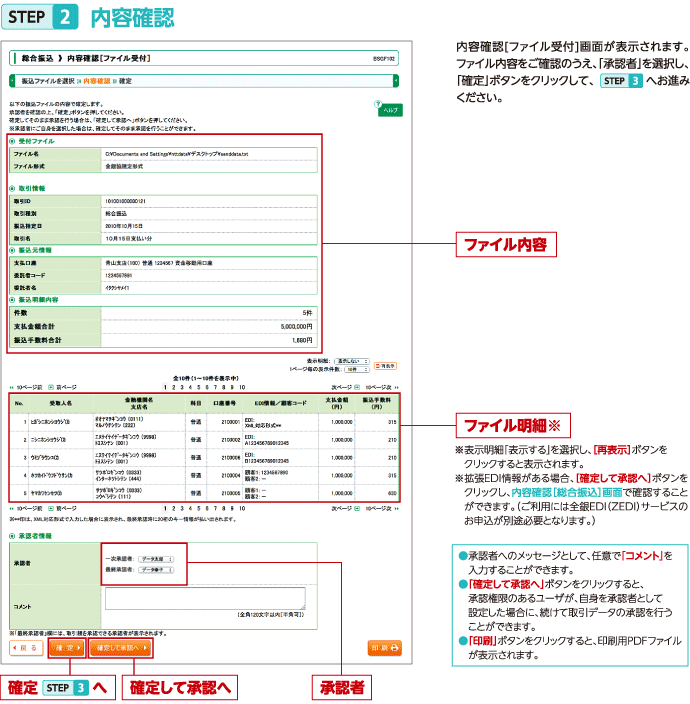Click the 受取人名 column header
690x704 pixels.
[61, 403]
